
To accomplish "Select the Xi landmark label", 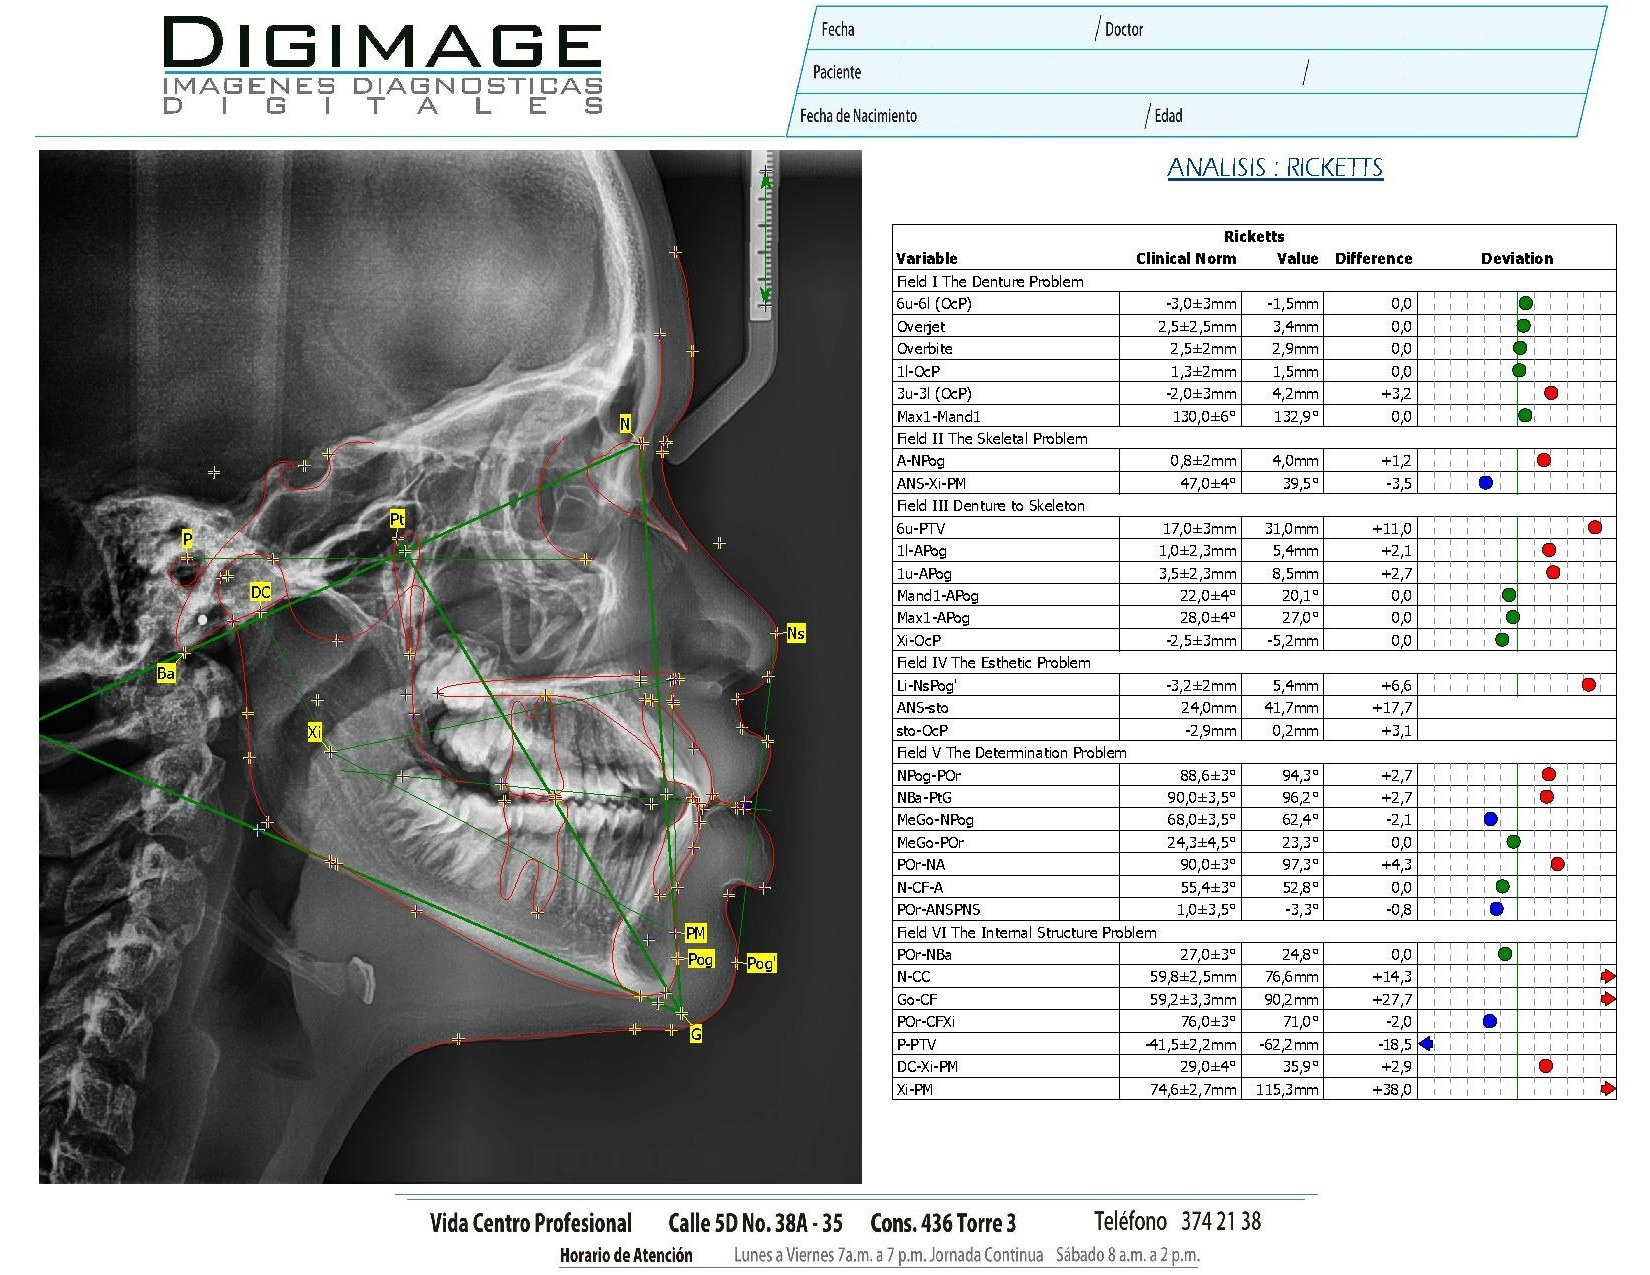I will coord(314,733).
